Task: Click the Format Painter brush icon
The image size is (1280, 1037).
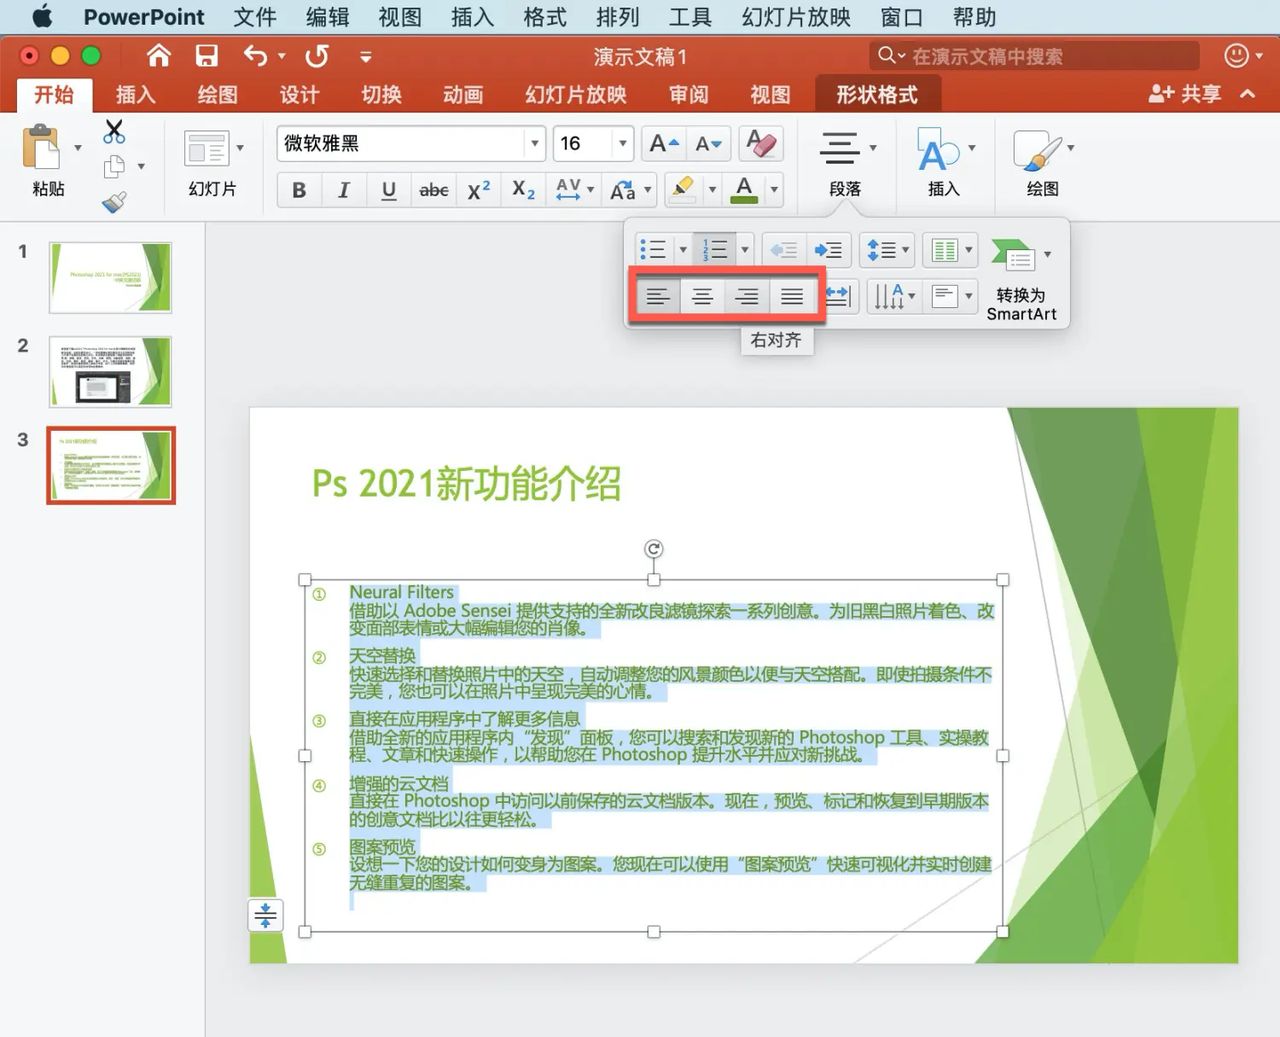Action: (114, 202)
